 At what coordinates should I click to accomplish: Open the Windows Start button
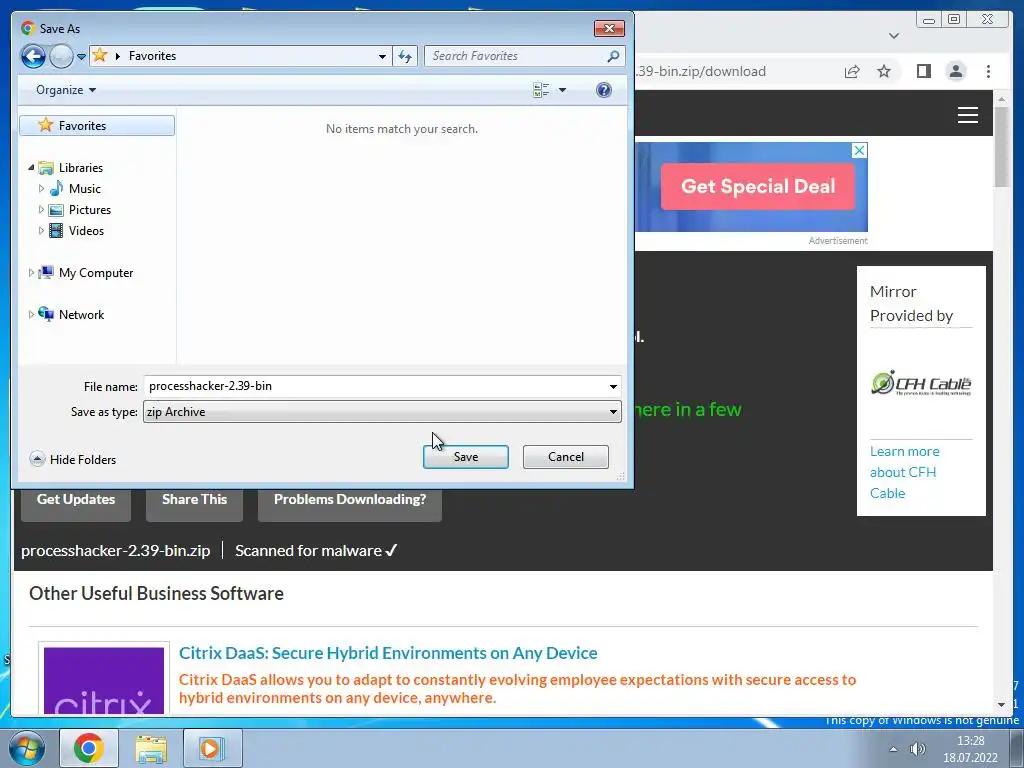pos(27,748)
